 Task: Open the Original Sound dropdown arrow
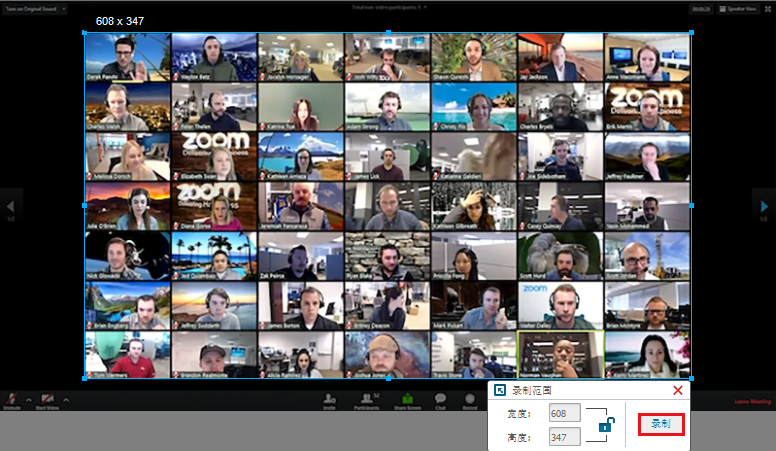[x=63, y=9]
